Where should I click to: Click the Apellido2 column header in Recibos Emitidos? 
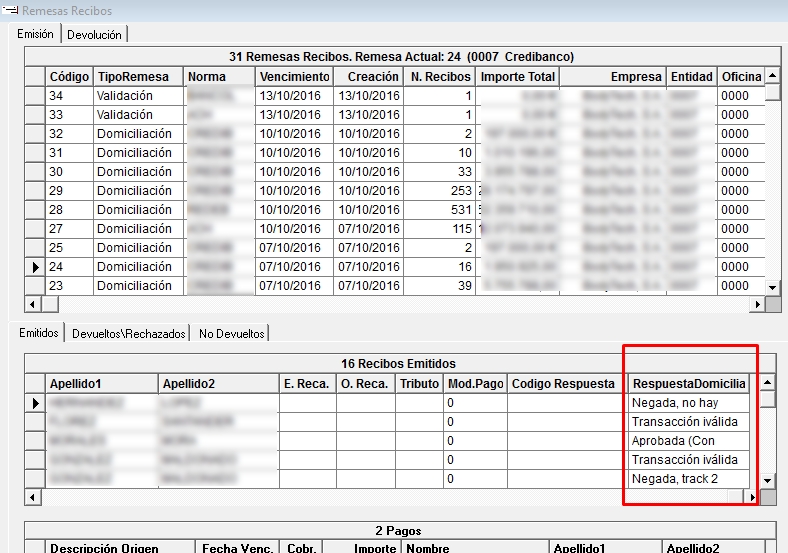[x=219, y=384]
